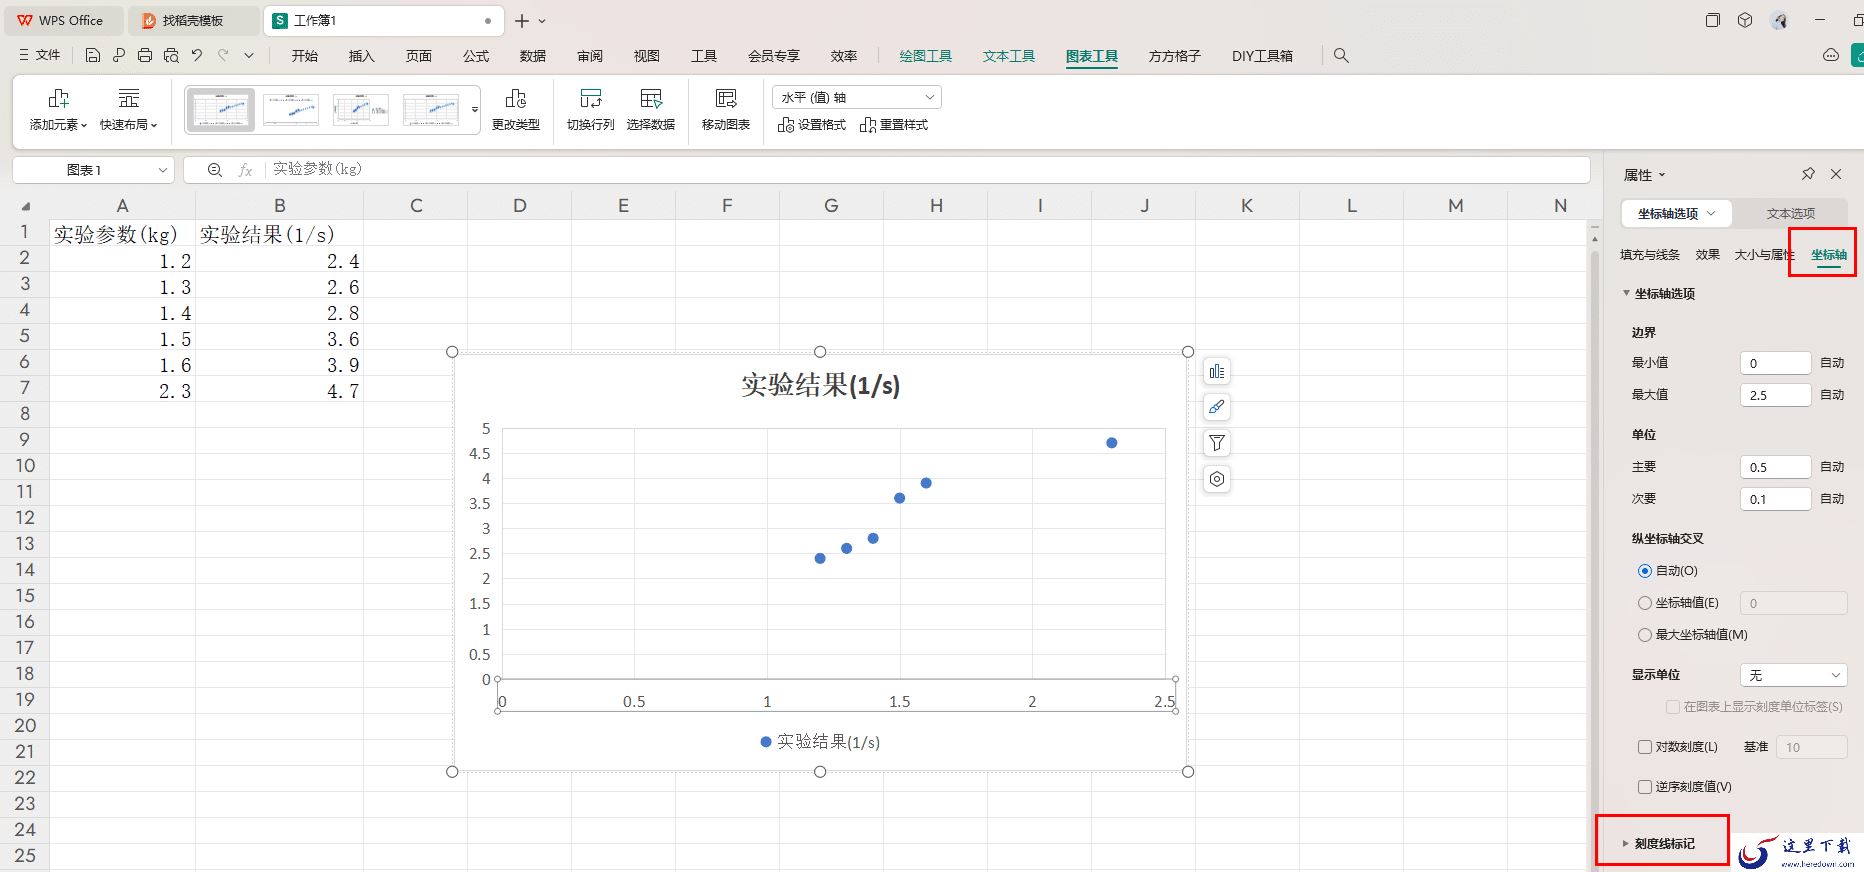
Task: Open the chart element selector 水平 (值) 轴
Action: pos(857,97)
